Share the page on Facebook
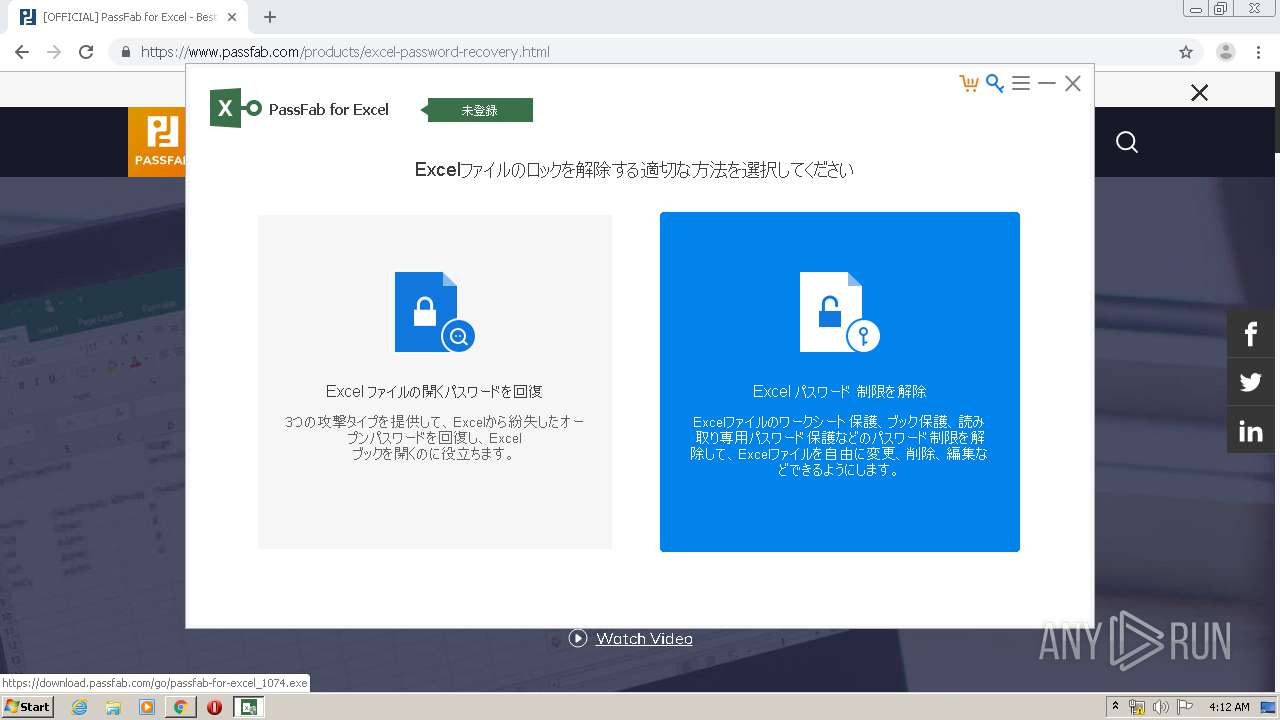This screenshot has height=720, width=1280. [x=1251, y=333]
